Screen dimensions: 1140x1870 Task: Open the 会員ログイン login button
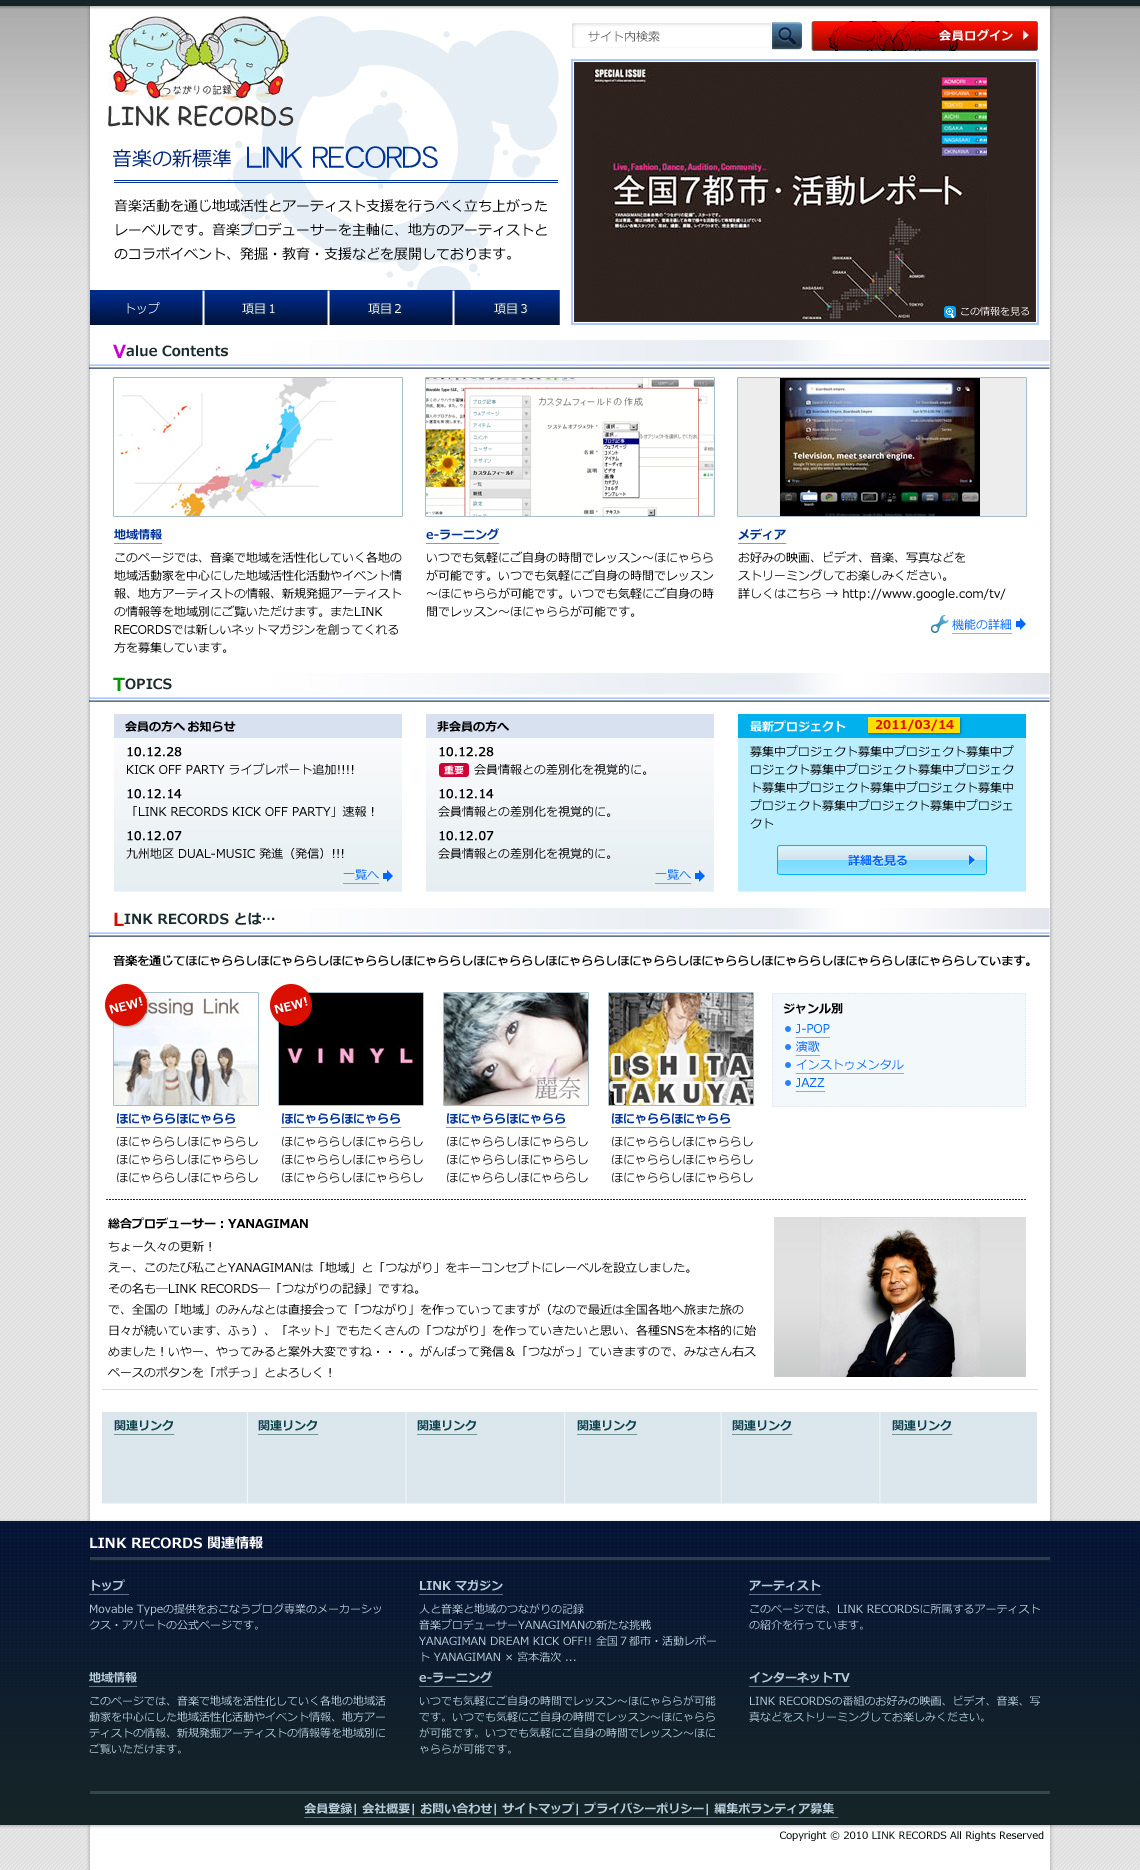point(924,36)
